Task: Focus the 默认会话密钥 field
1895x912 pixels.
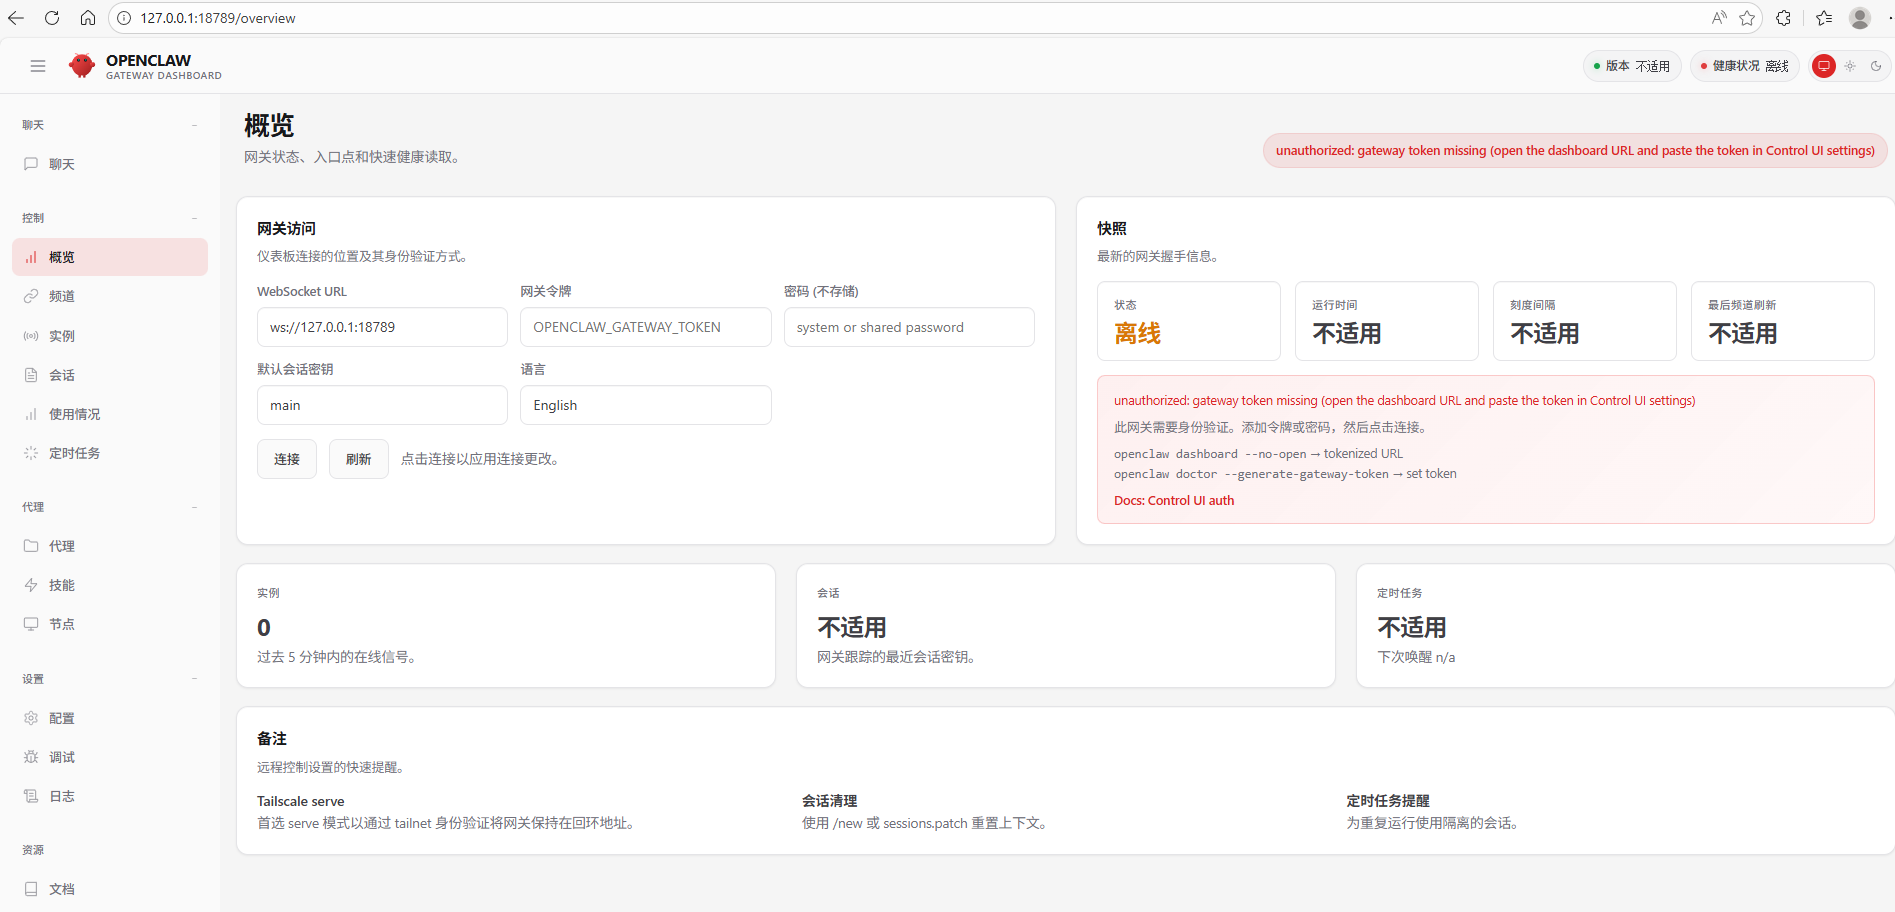Action: 382,405
